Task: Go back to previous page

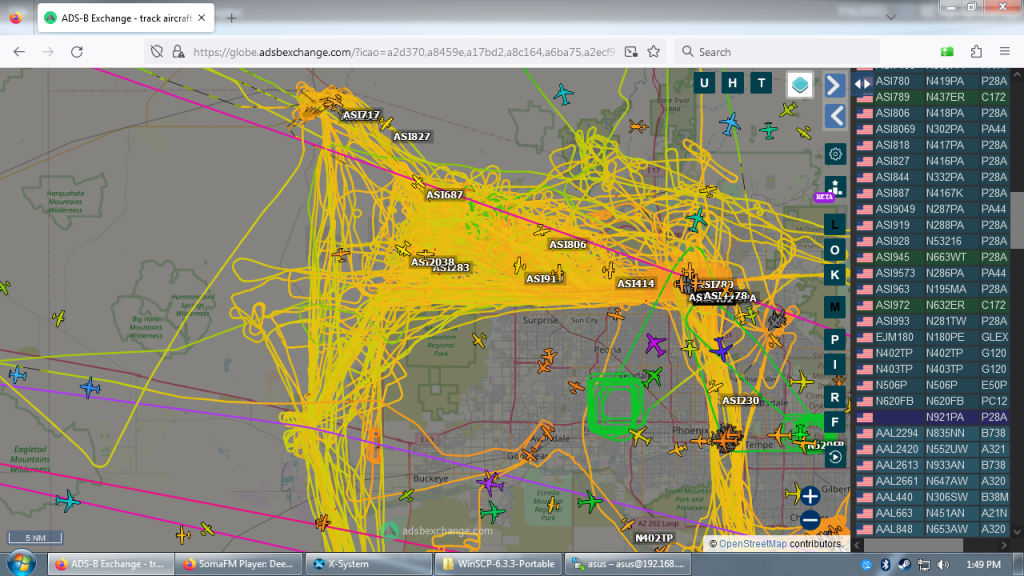Action: click(x=19, y=52)
